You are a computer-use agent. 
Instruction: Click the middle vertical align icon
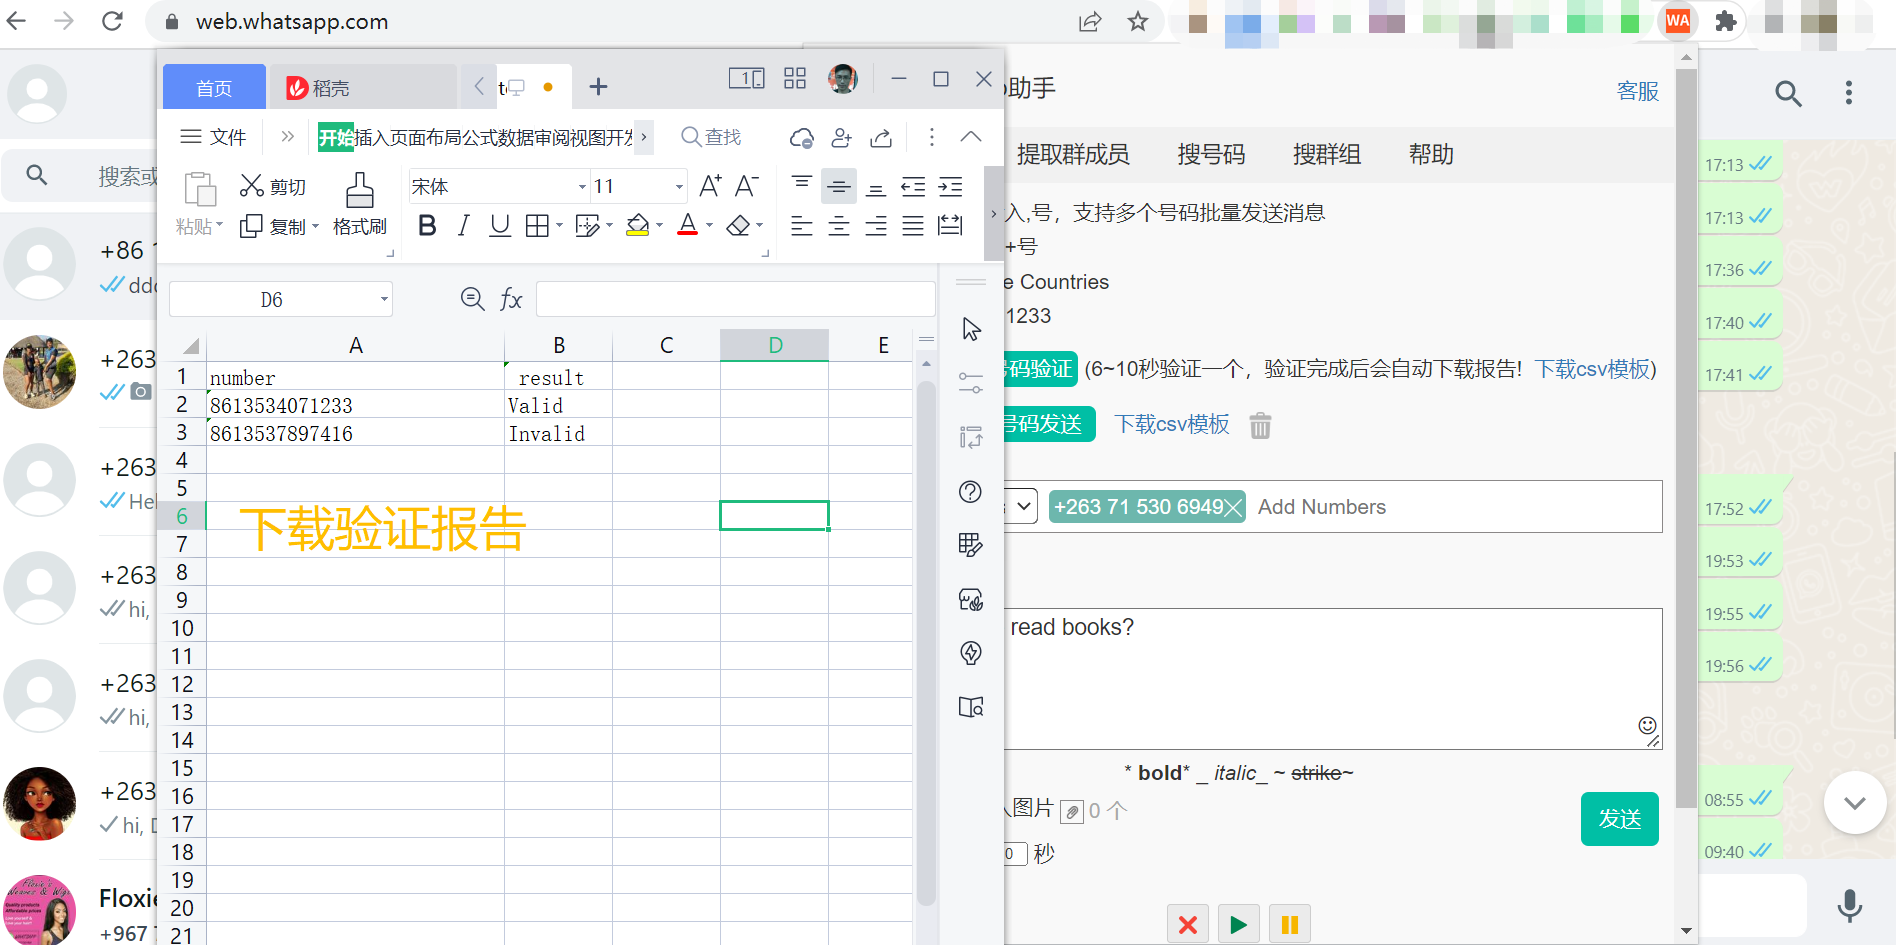tap(839, 186)
